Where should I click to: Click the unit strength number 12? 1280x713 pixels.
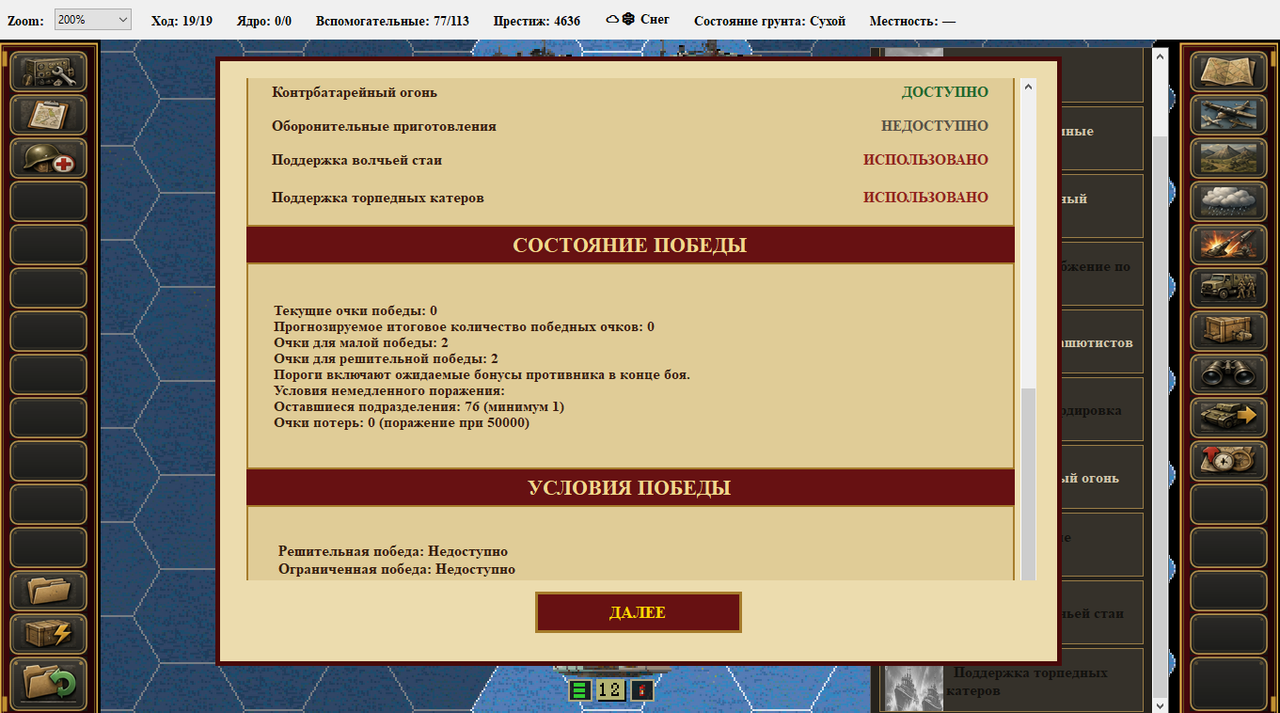(x=610, y=690)
